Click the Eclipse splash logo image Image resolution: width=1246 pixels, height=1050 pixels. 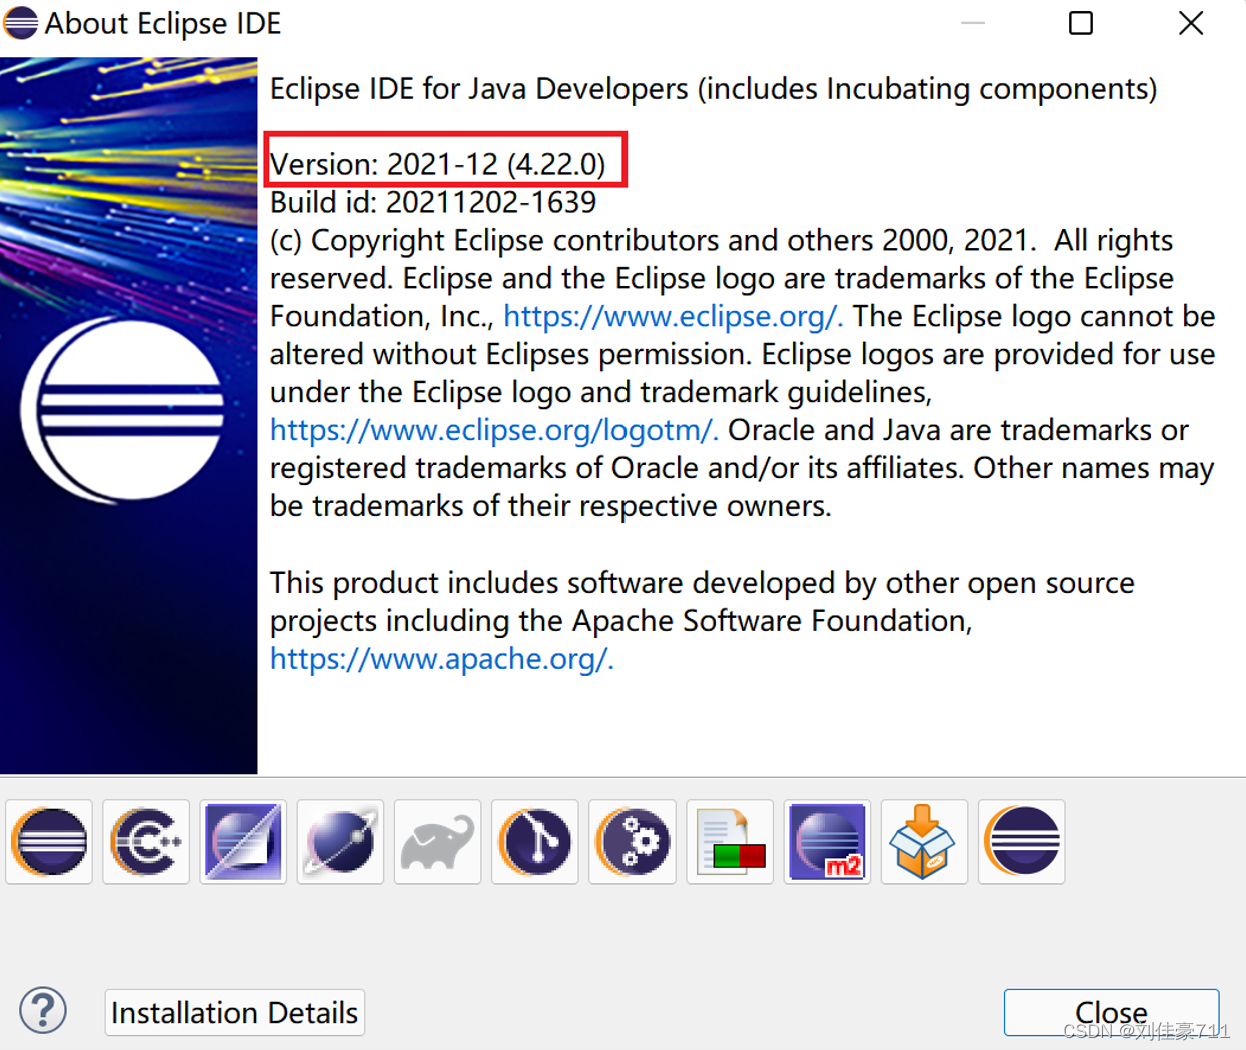128,416
